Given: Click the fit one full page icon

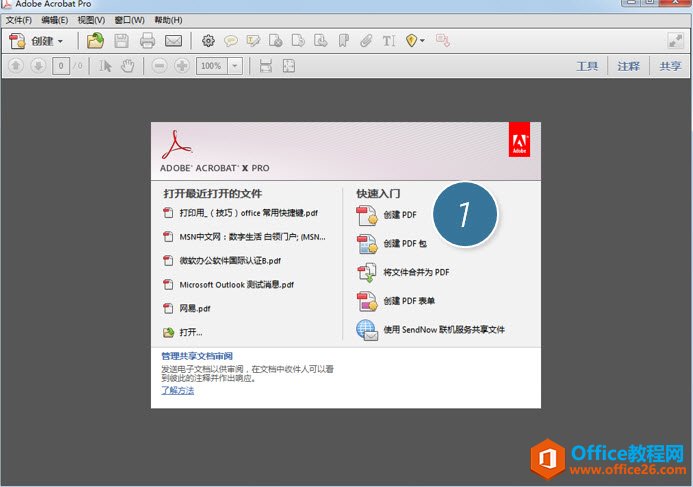Looking at the screenshot, I should pos(289,66).
